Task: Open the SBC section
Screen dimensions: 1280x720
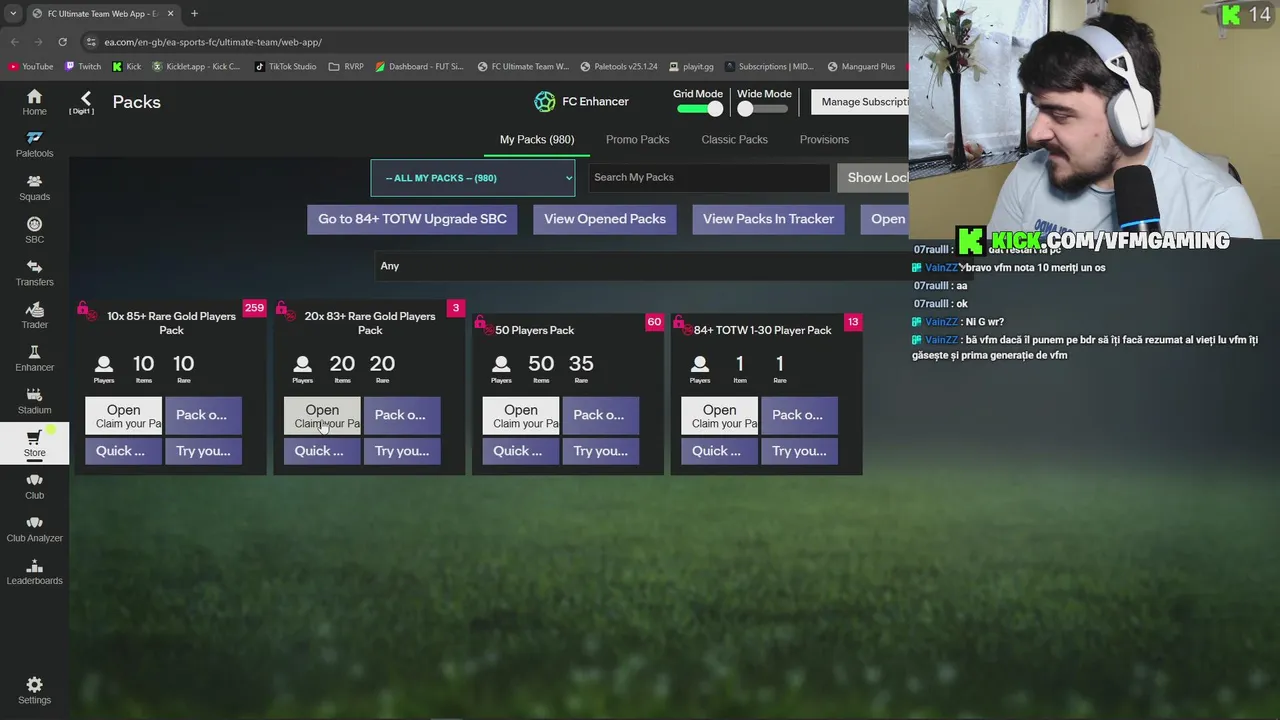Action: tap(34, 230)
